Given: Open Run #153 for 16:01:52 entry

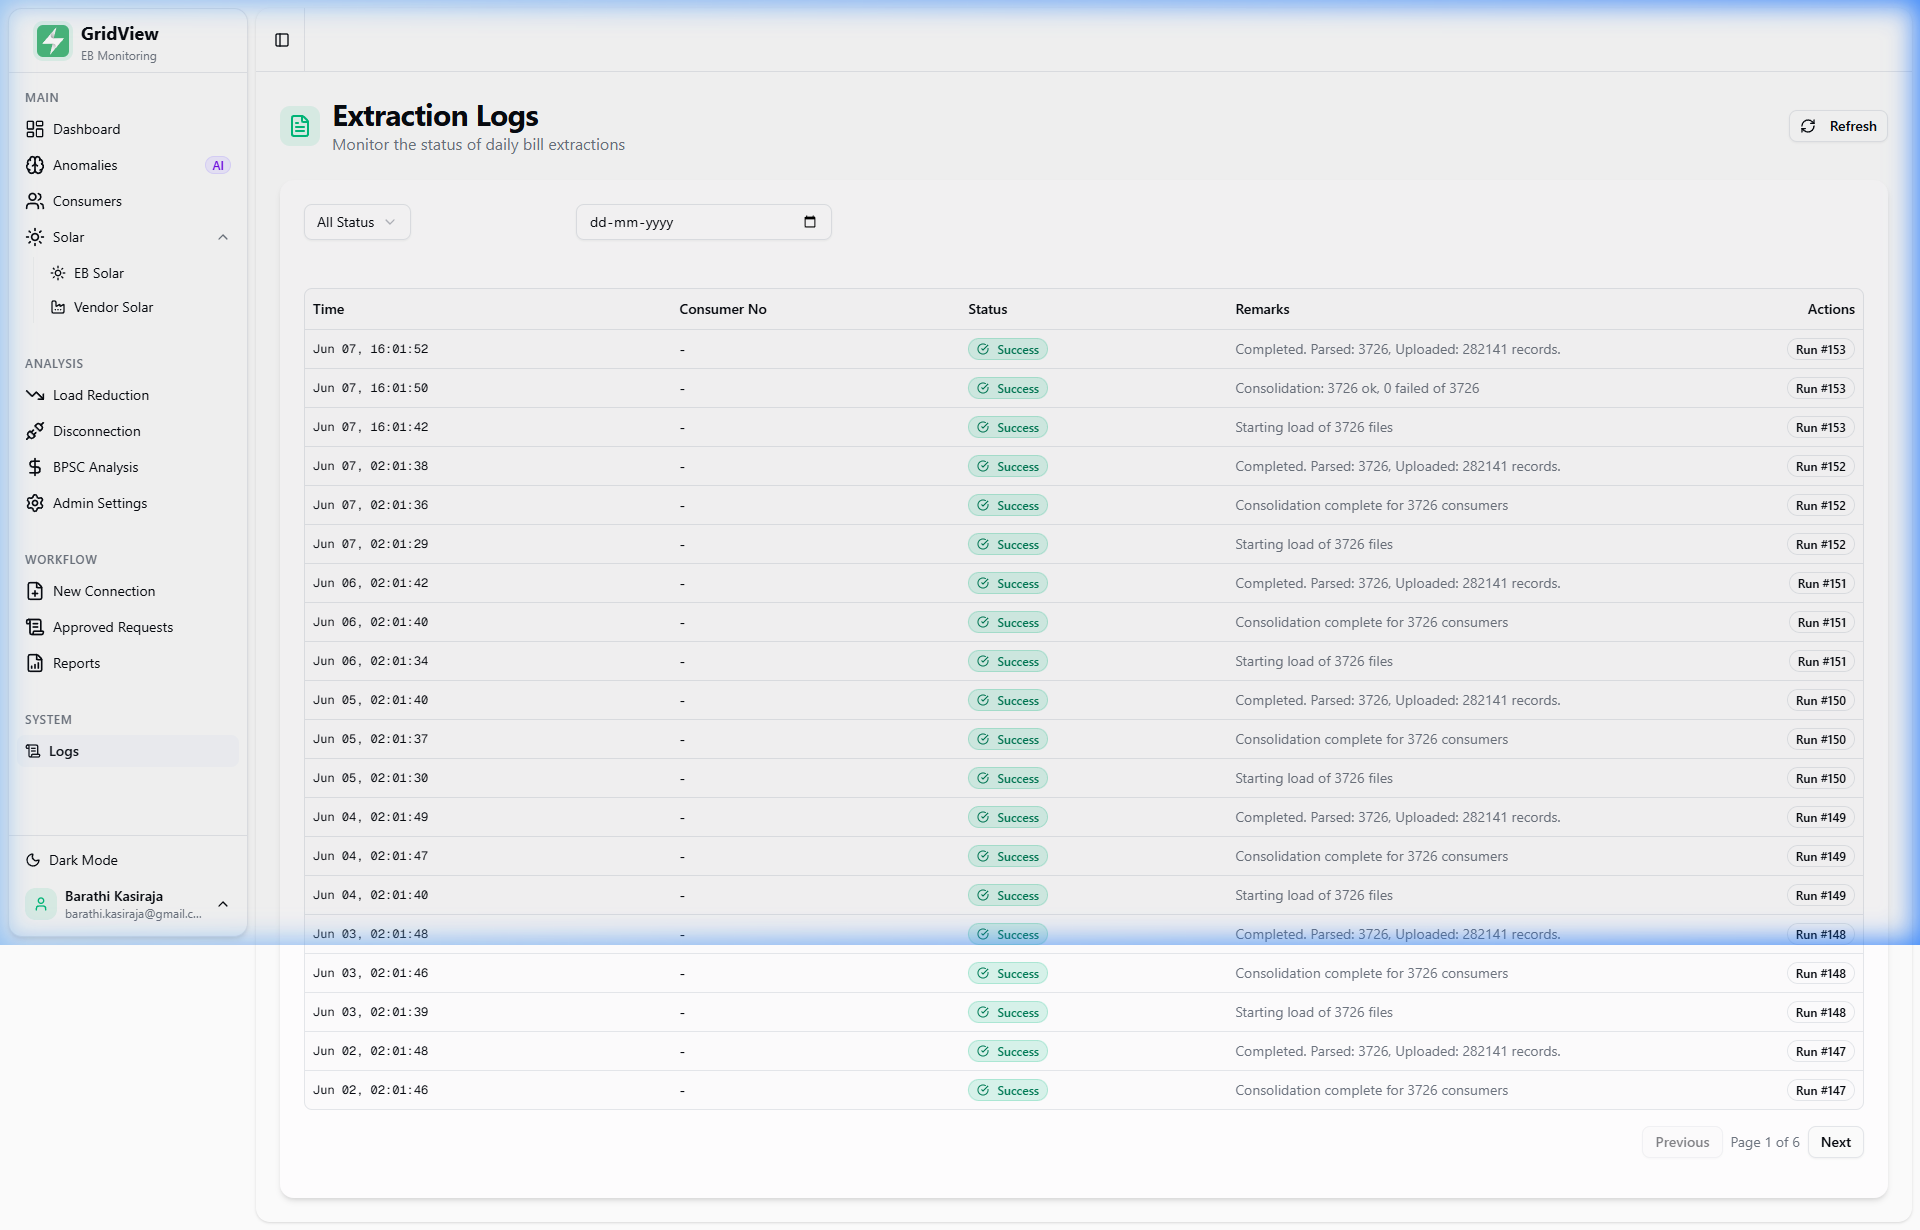Looking at the screenshot, I should click(x=1820, y=350).
